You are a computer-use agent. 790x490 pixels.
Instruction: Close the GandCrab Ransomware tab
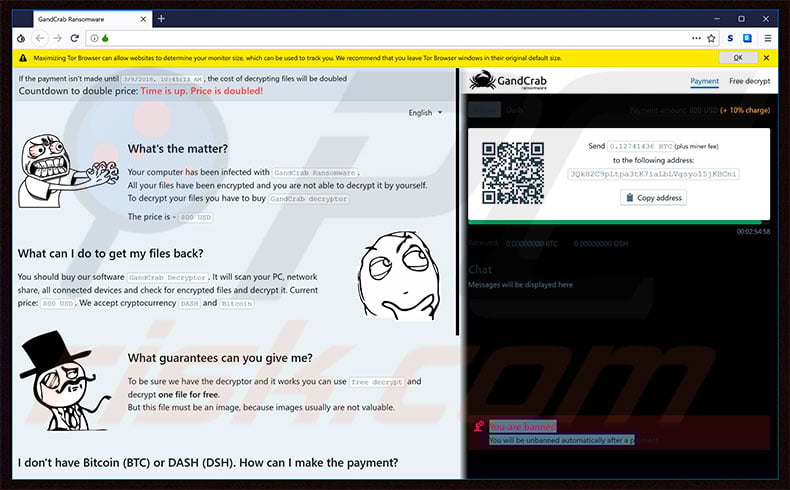143,19
